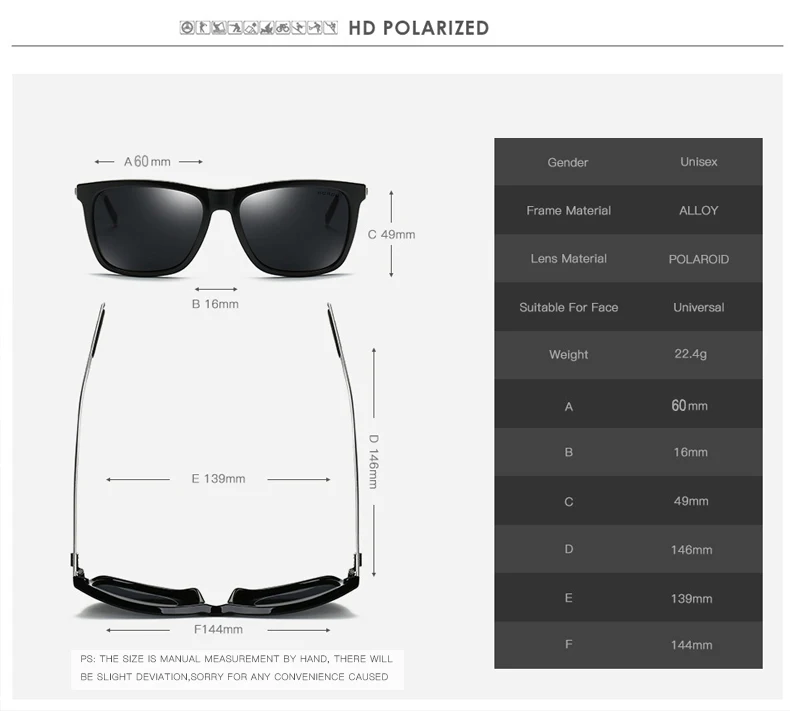Click the steering wheel driving icon

[187, 28]
